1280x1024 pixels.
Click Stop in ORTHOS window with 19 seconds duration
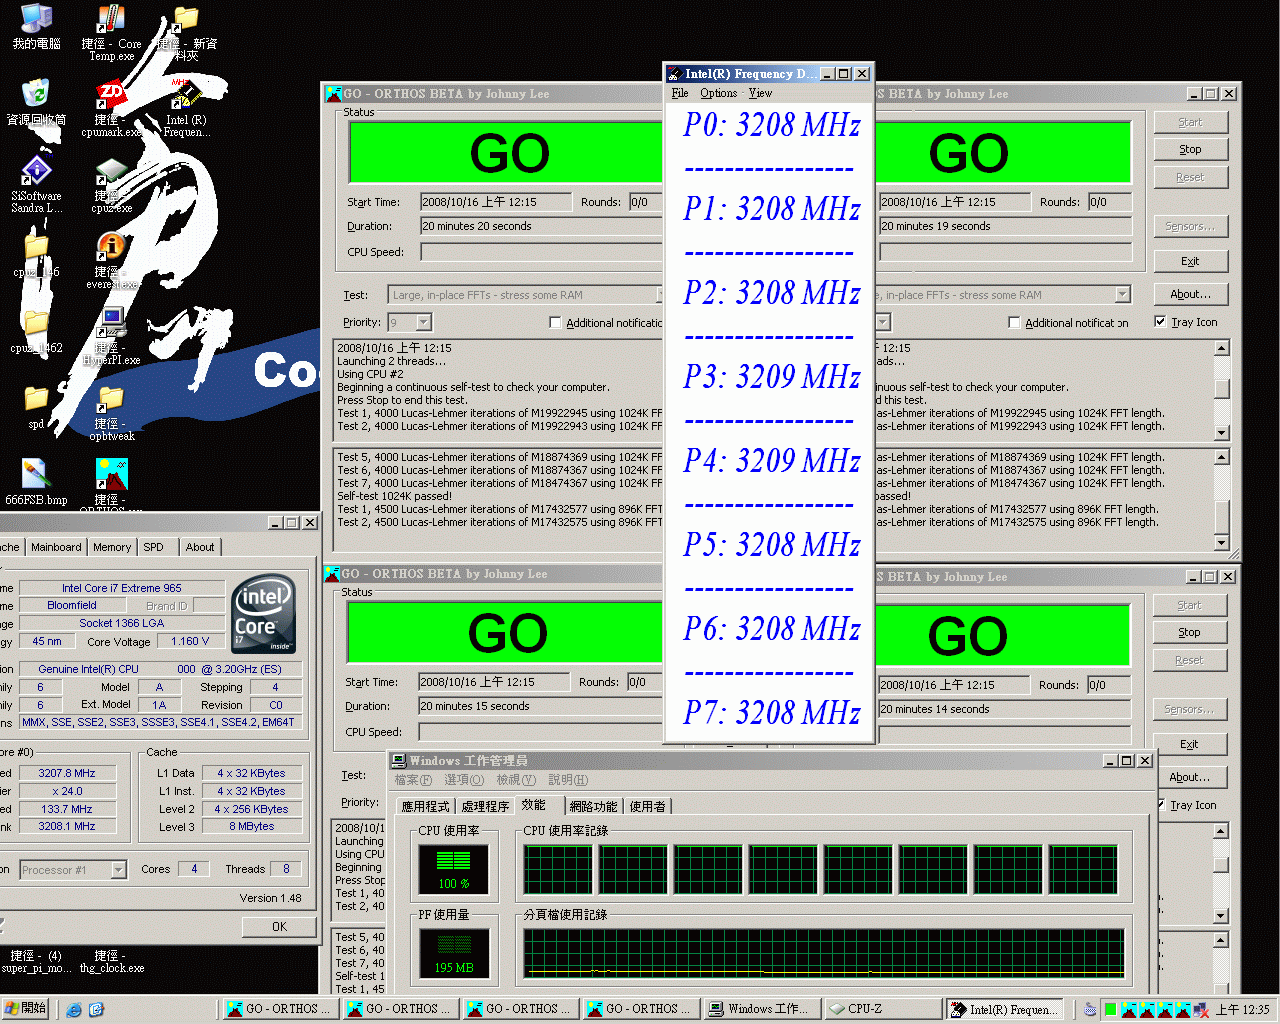tap(1190, 149)
